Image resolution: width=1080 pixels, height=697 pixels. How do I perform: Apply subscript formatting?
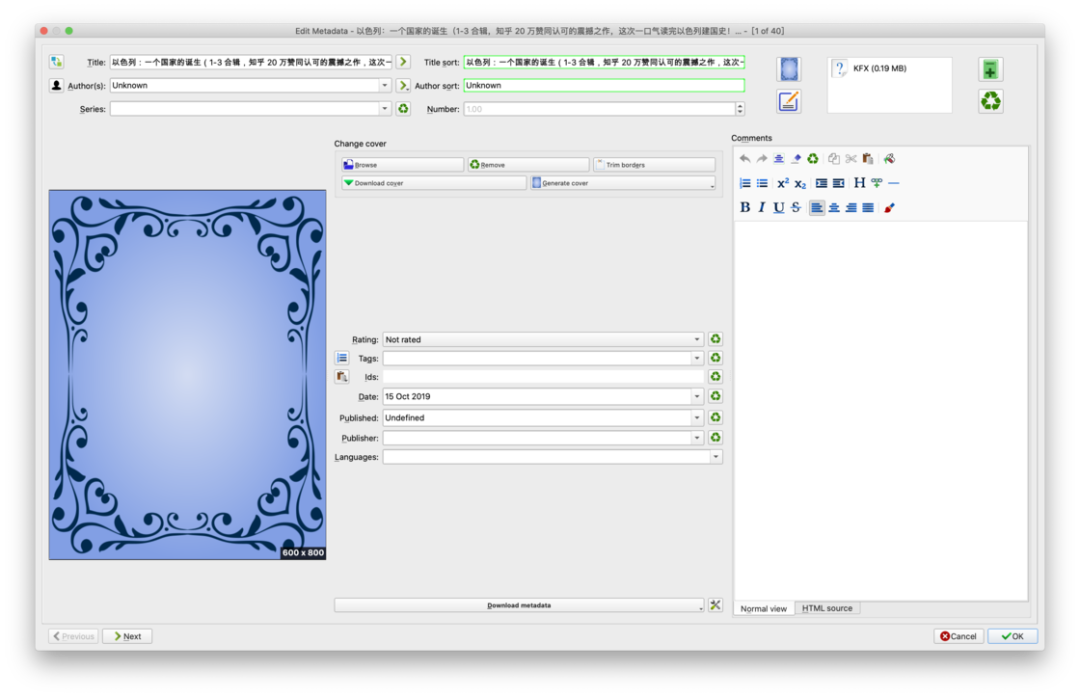click(x=800, y=183)
